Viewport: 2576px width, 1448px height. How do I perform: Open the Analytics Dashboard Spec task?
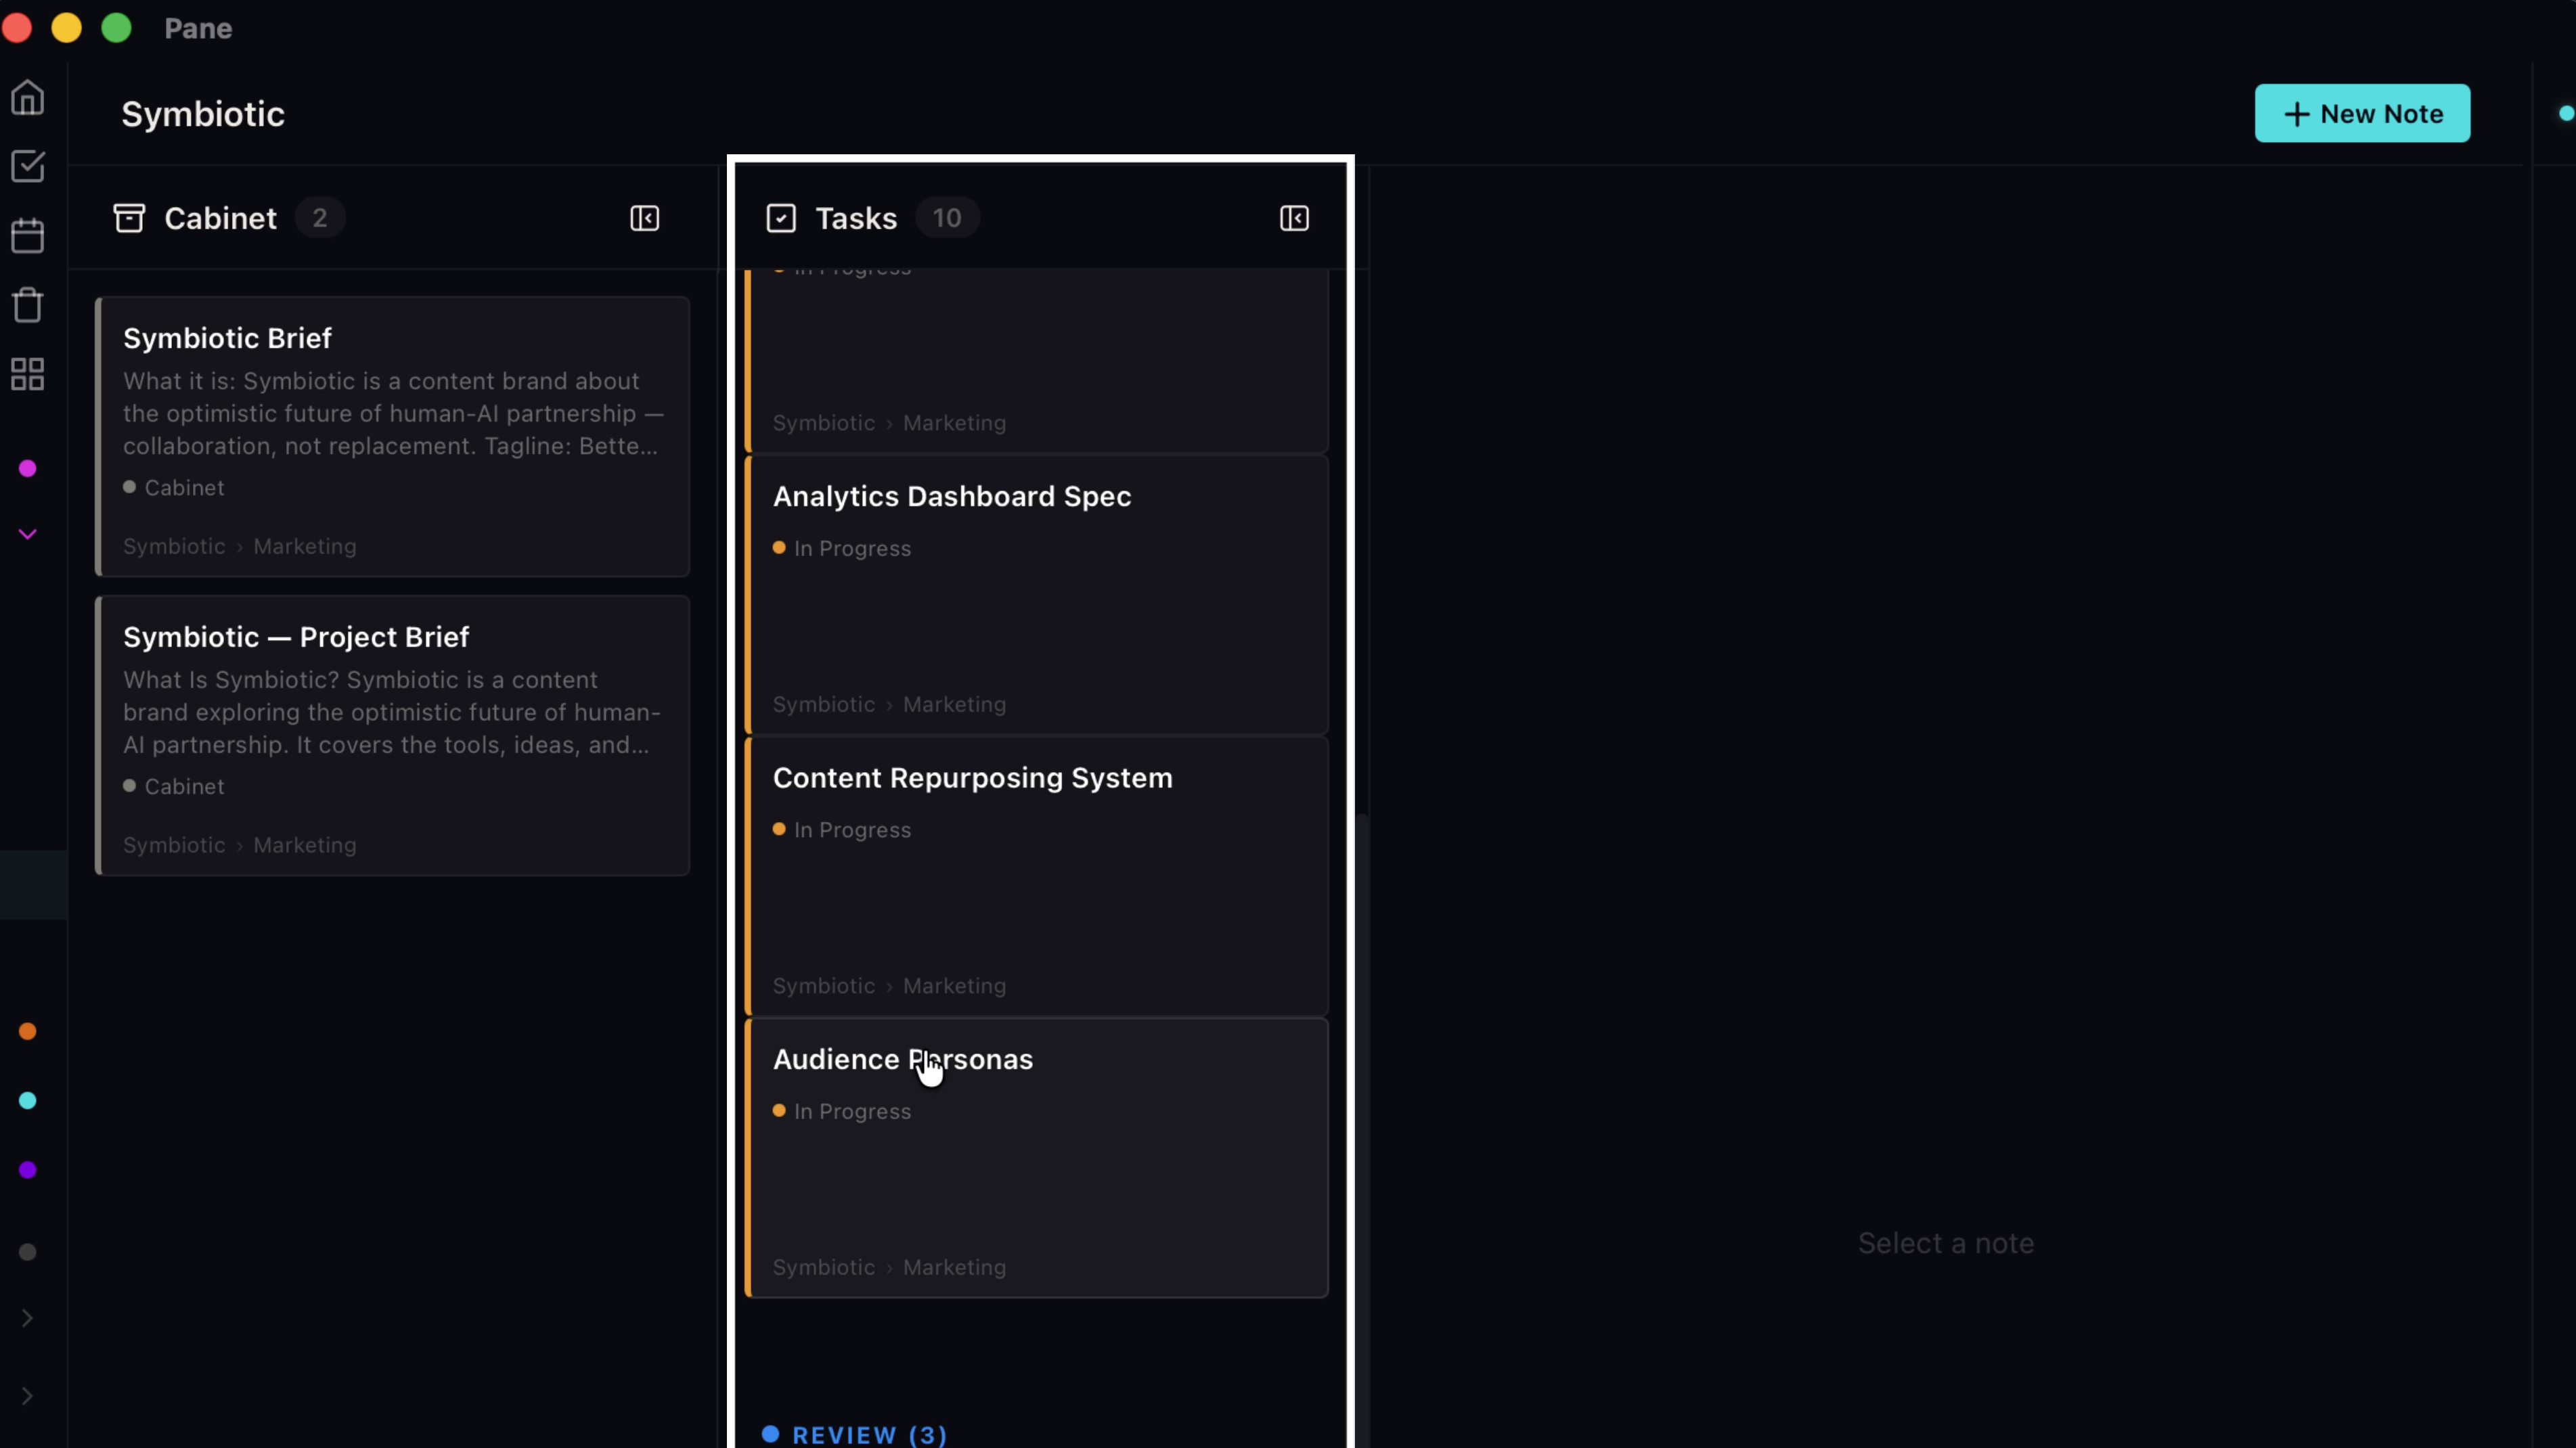click(x=1037, y=595)
